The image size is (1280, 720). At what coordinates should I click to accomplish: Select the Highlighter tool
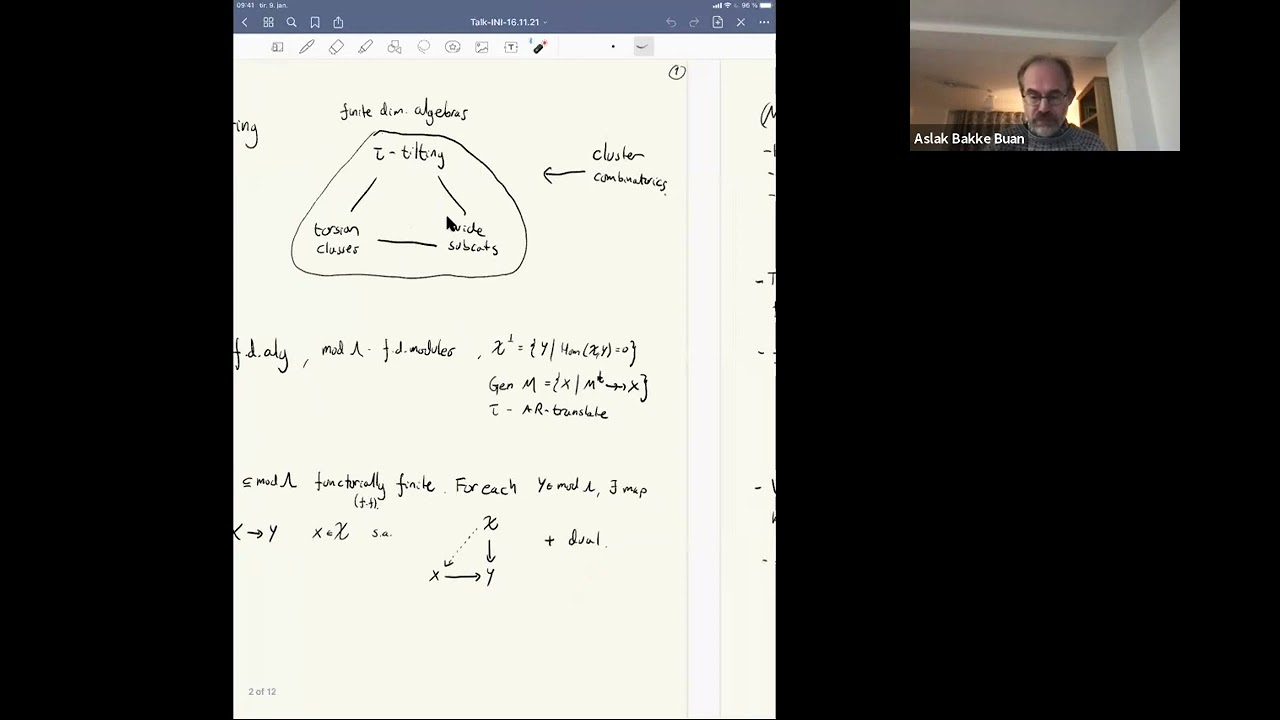pos(365,47)
